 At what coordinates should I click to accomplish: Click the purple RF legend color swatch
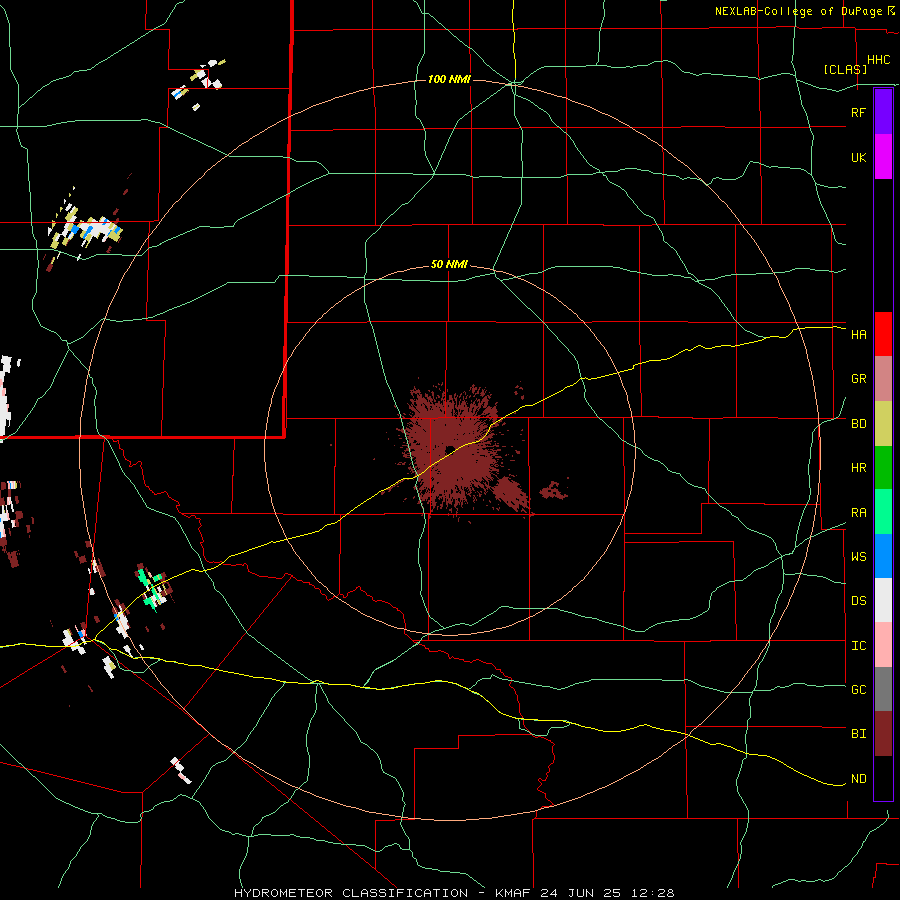(x=883, y=112)
